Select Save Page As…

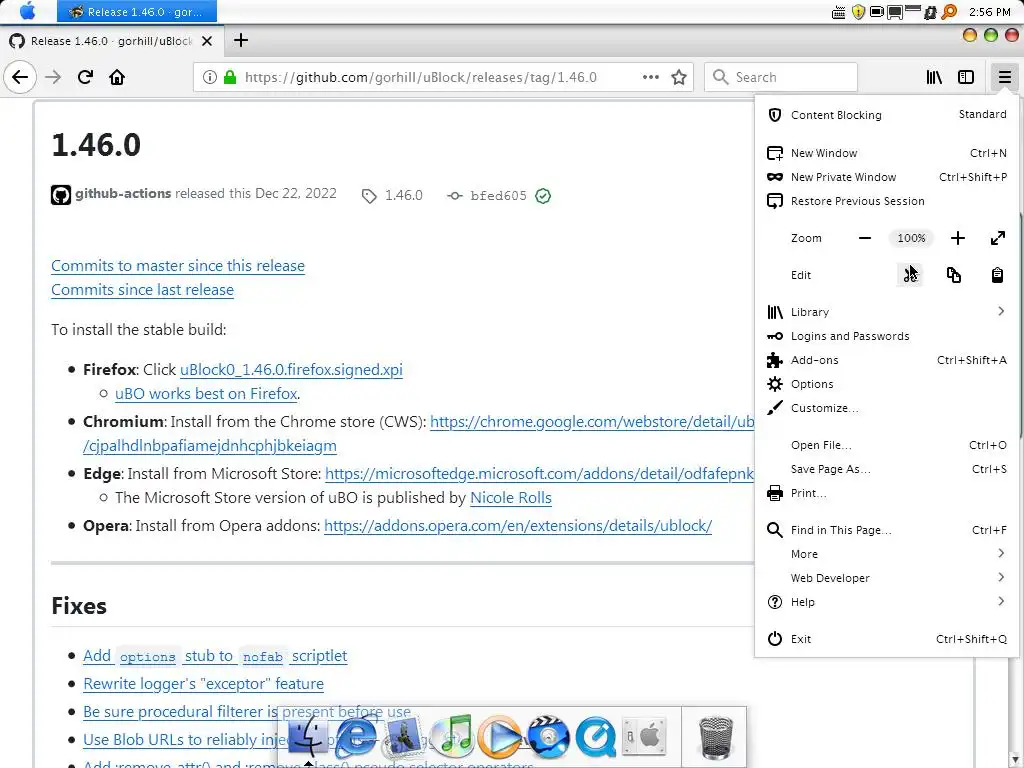click(x=886, y=469)
